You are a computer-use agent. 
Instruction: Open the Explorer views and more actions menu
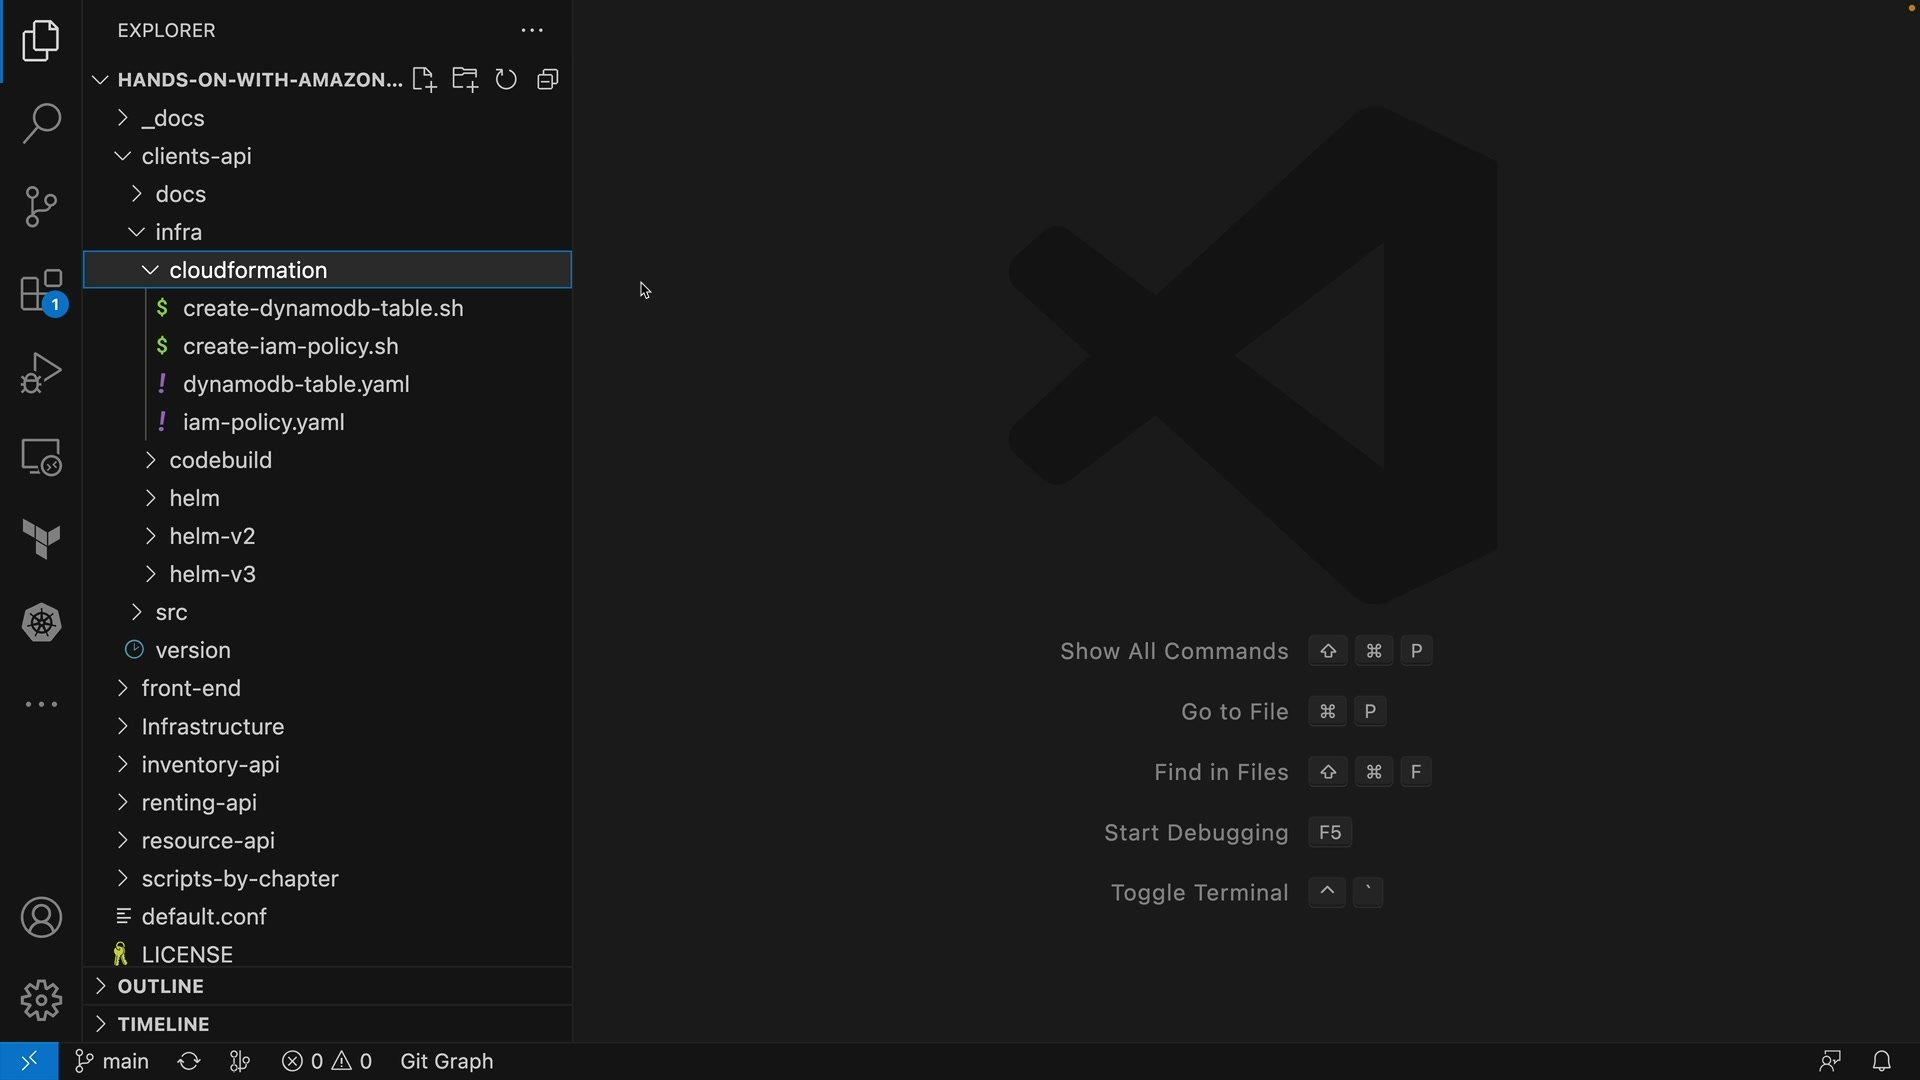point(532,31)
